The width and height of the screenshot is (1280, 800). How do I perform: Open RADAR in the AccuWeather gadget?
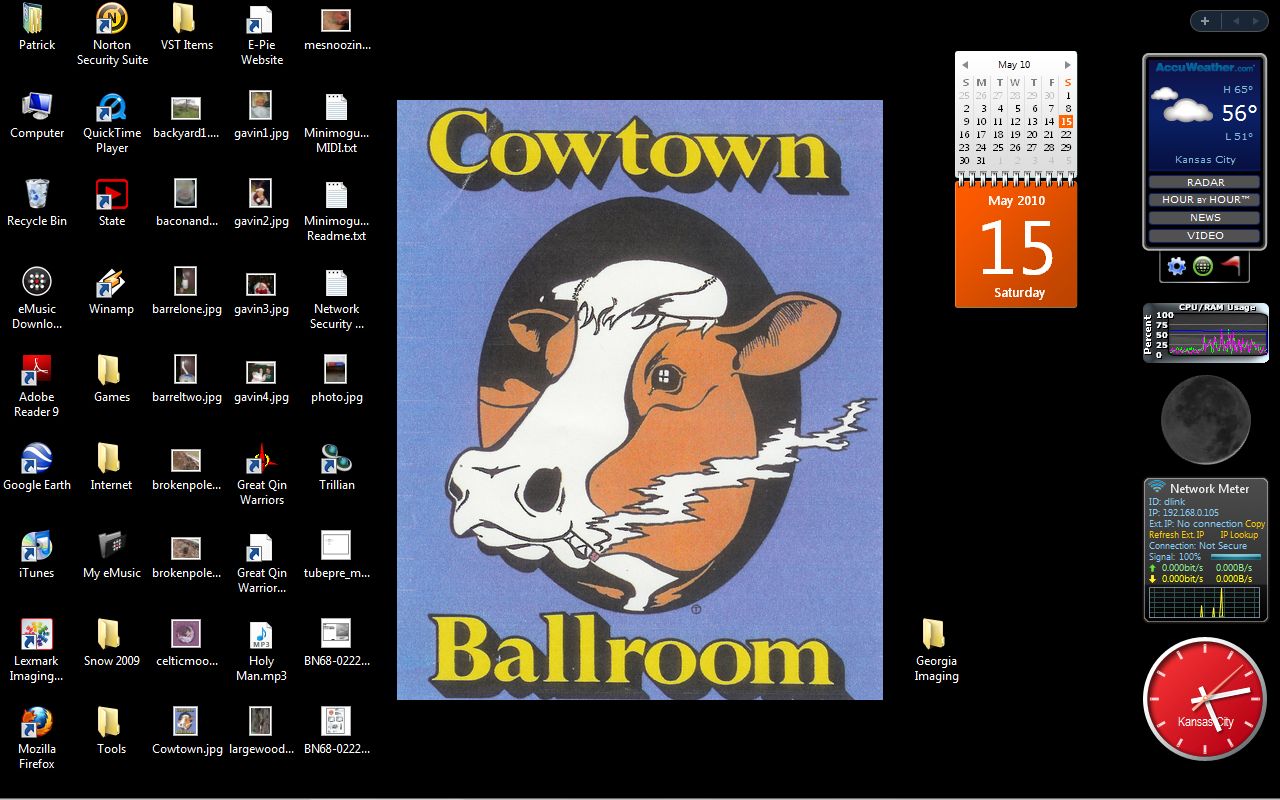[x=1205, y=182]
